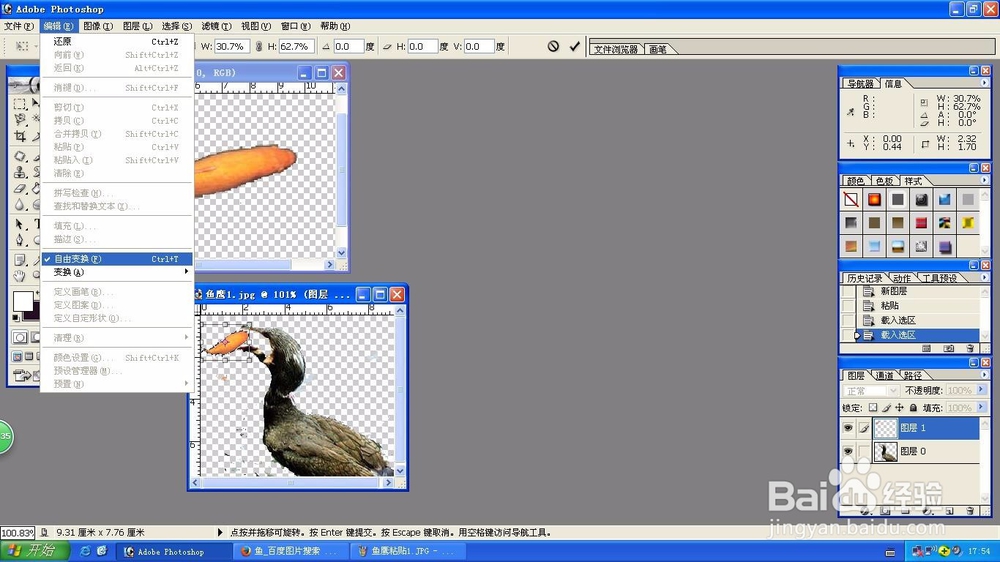Open the 变换 submenu

(x=116, y=272)
